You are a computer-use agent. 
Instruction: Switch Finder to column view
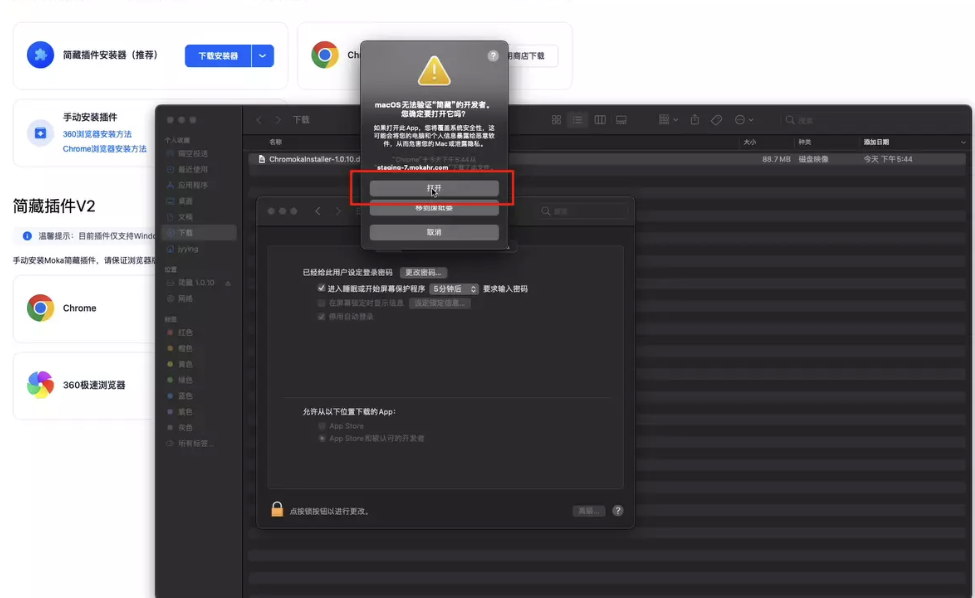coord(600,119)
